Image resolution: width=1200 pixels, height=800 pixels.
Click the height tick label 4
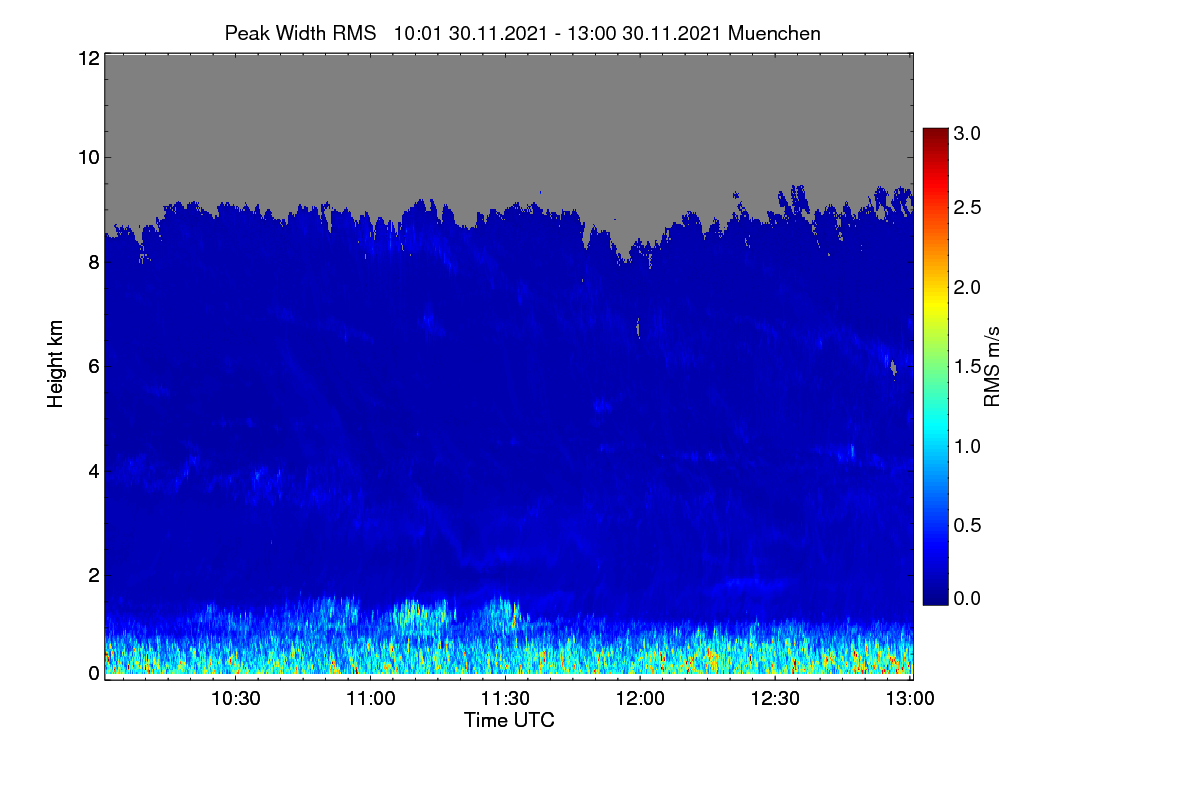(x=93, y=470)
